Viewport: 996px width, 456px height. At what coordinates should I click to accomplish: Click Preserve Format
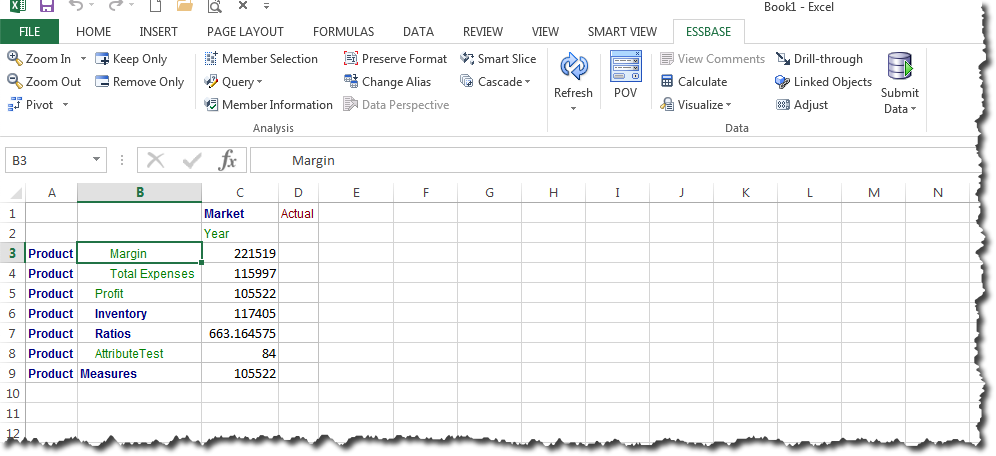tap(395, 58)
